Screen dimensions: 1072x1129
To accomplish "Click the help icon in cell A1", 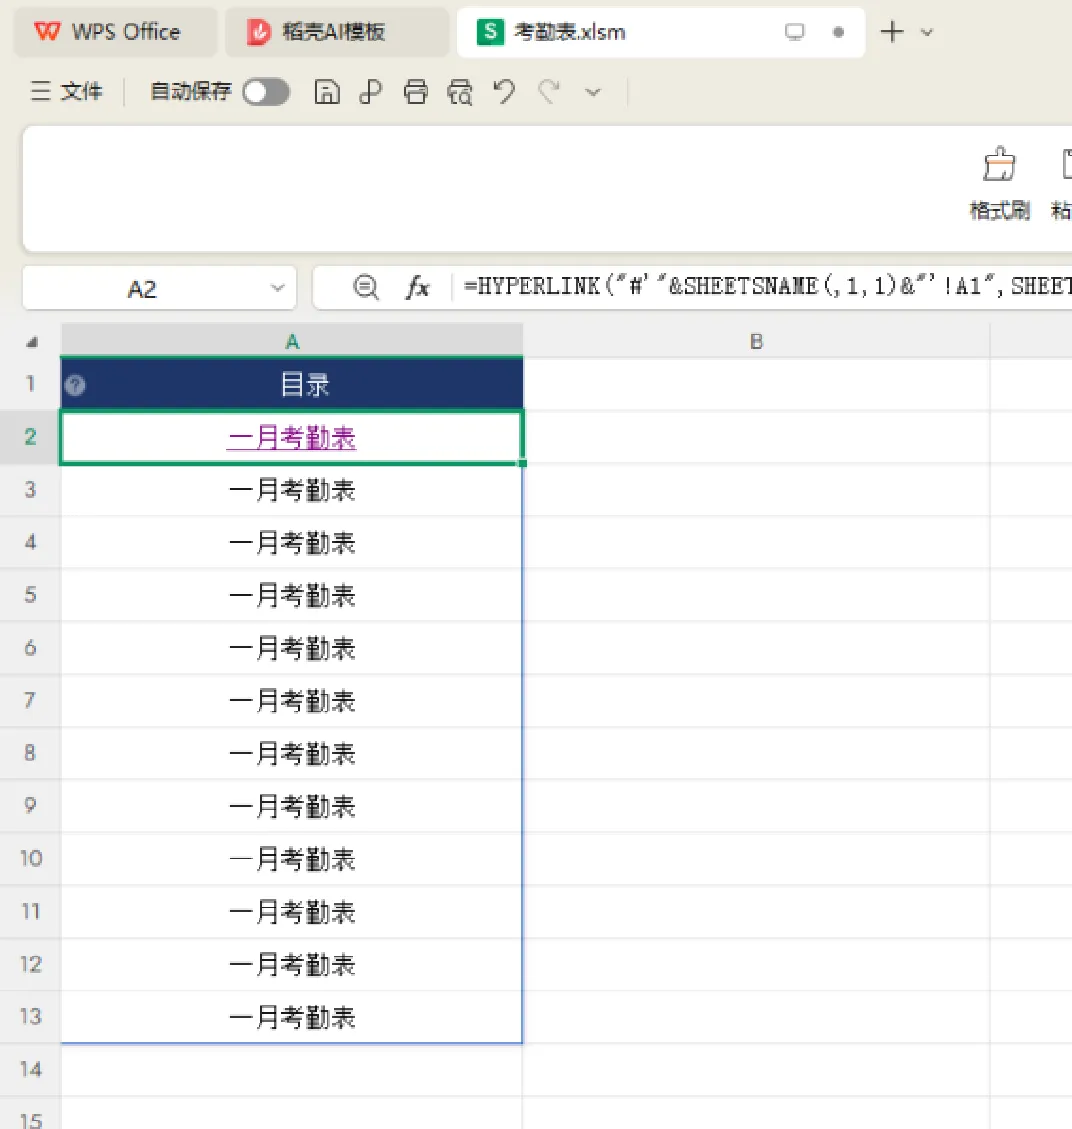I will (75, 386).
